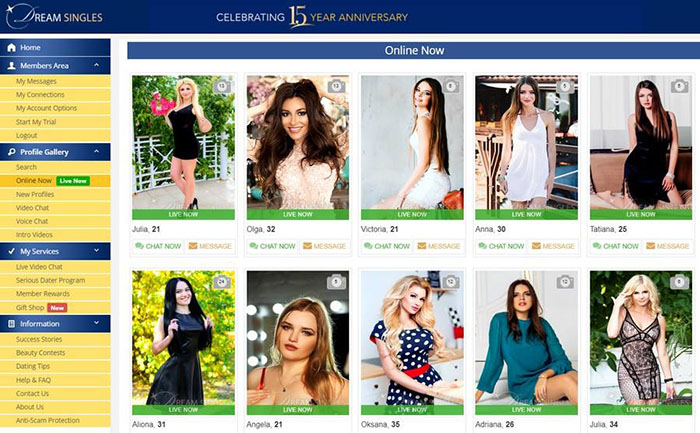Image resolution: width=700 pixels, height=433 pixels.
Task: Click Chat Now under Julia, 21
Action: coord(158,246)
